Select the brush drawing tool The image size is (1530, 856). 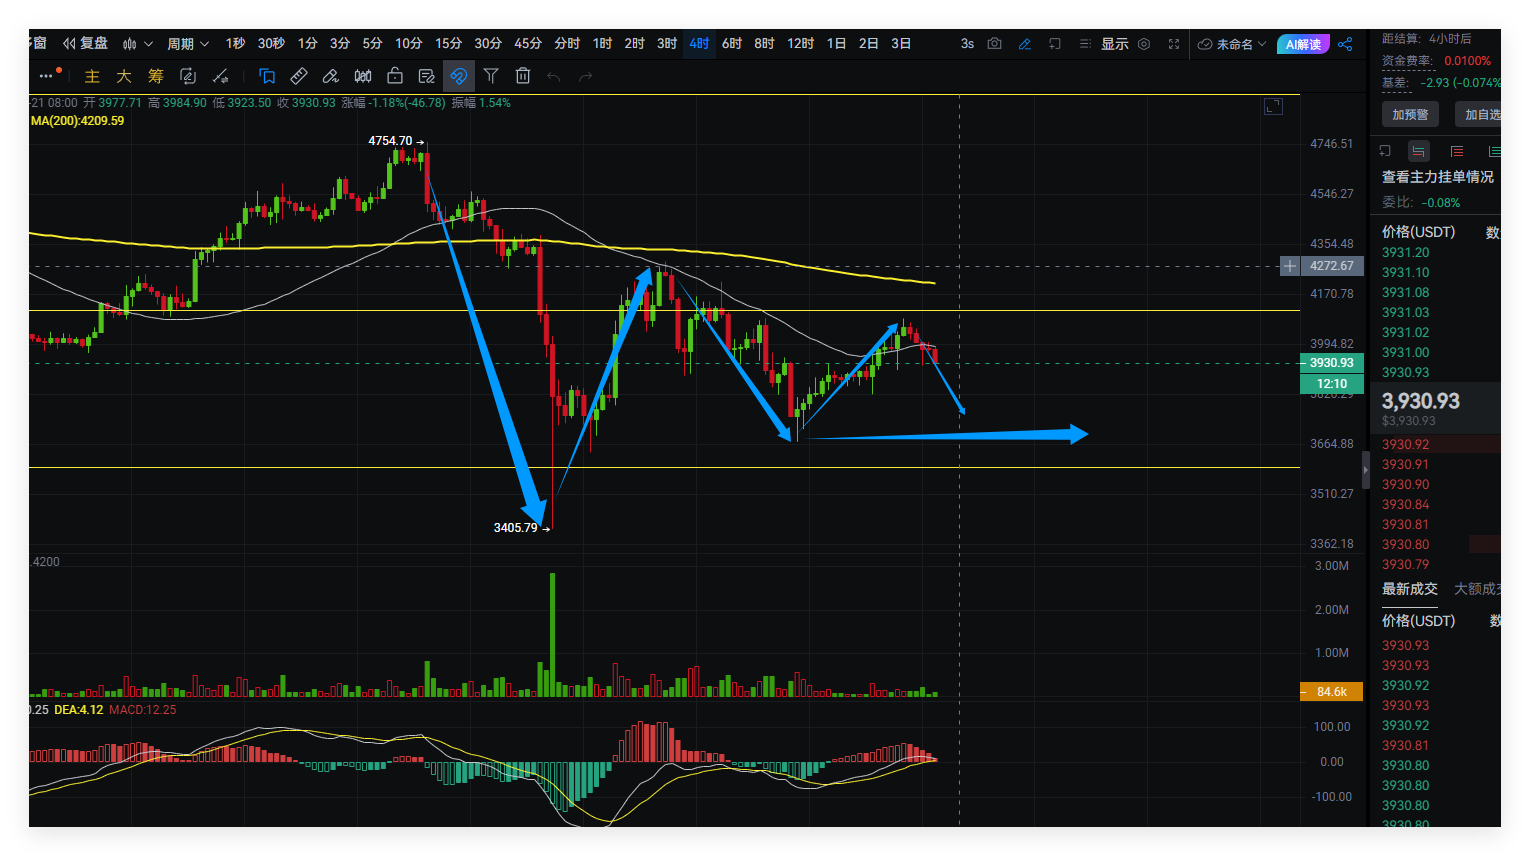coord(331,76)
